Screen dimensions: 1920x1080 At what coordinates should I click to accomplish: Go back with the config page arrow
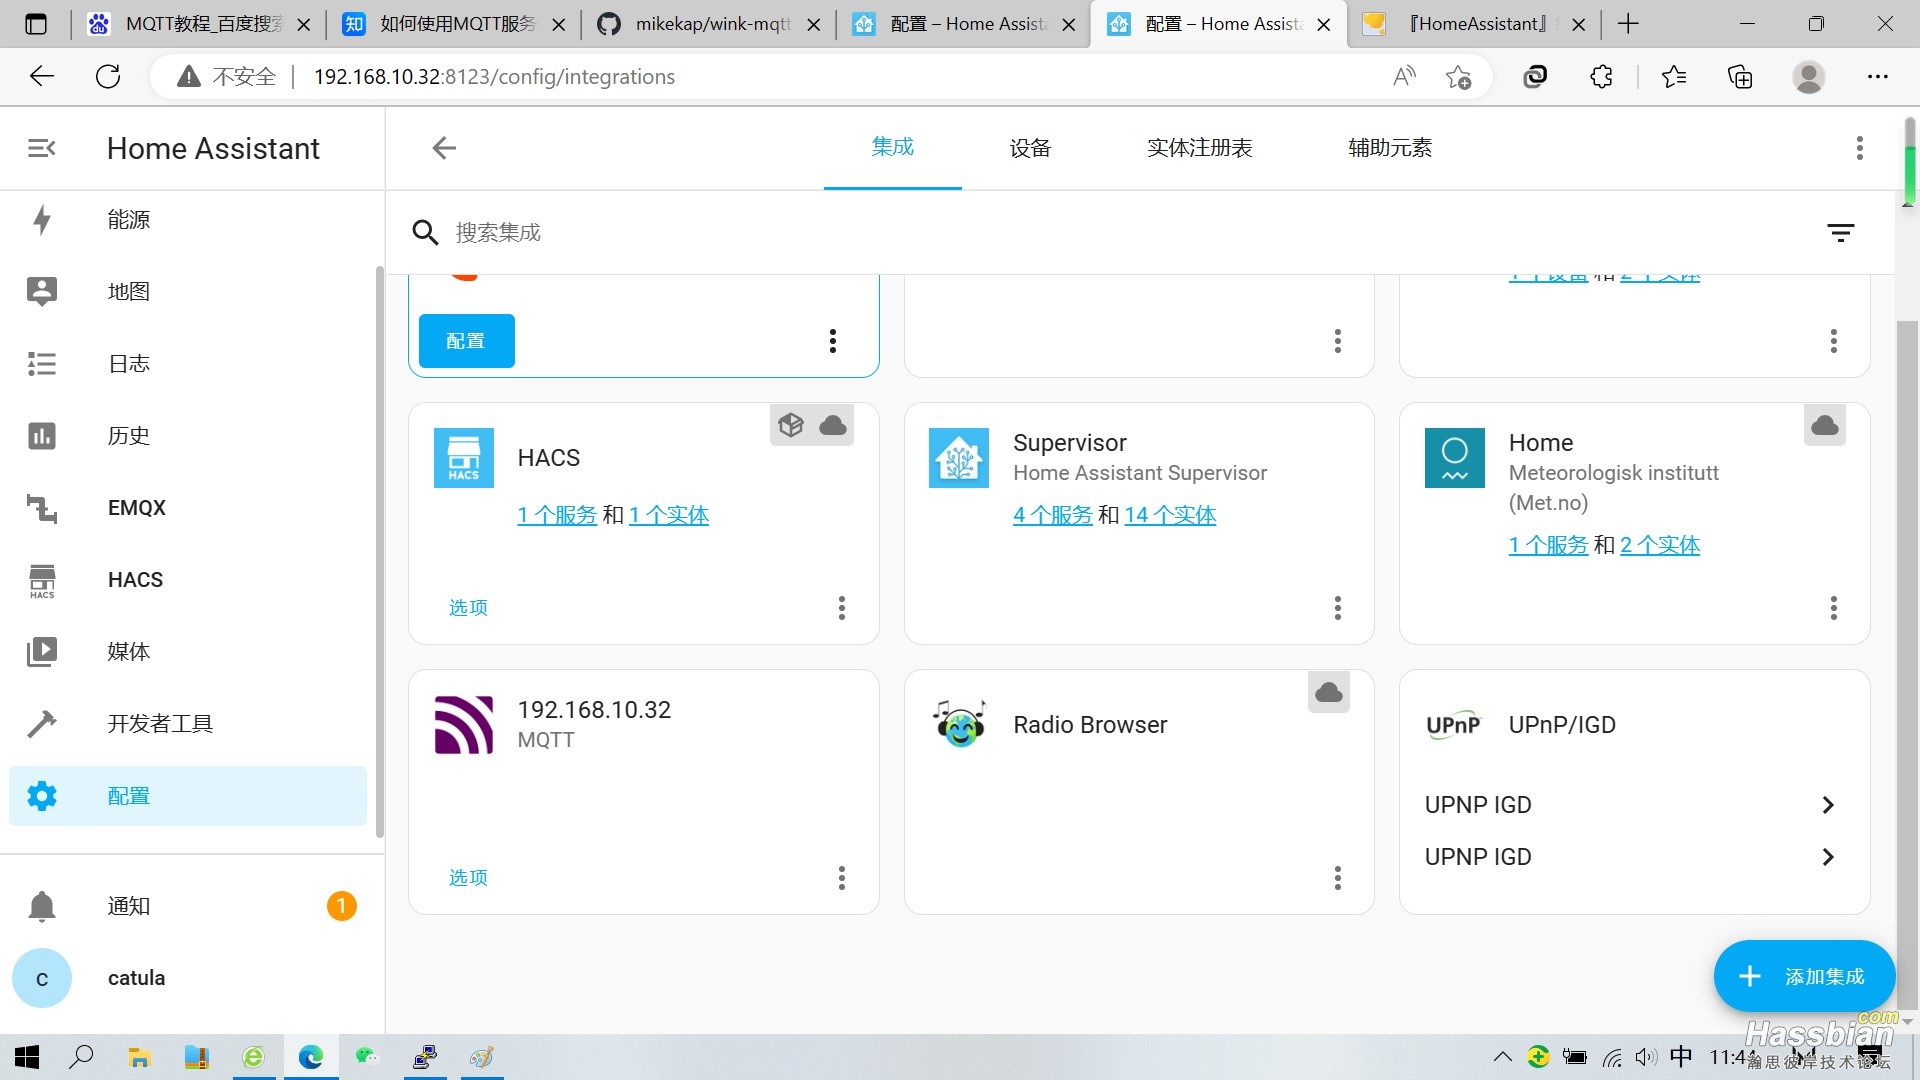[444, 148]
